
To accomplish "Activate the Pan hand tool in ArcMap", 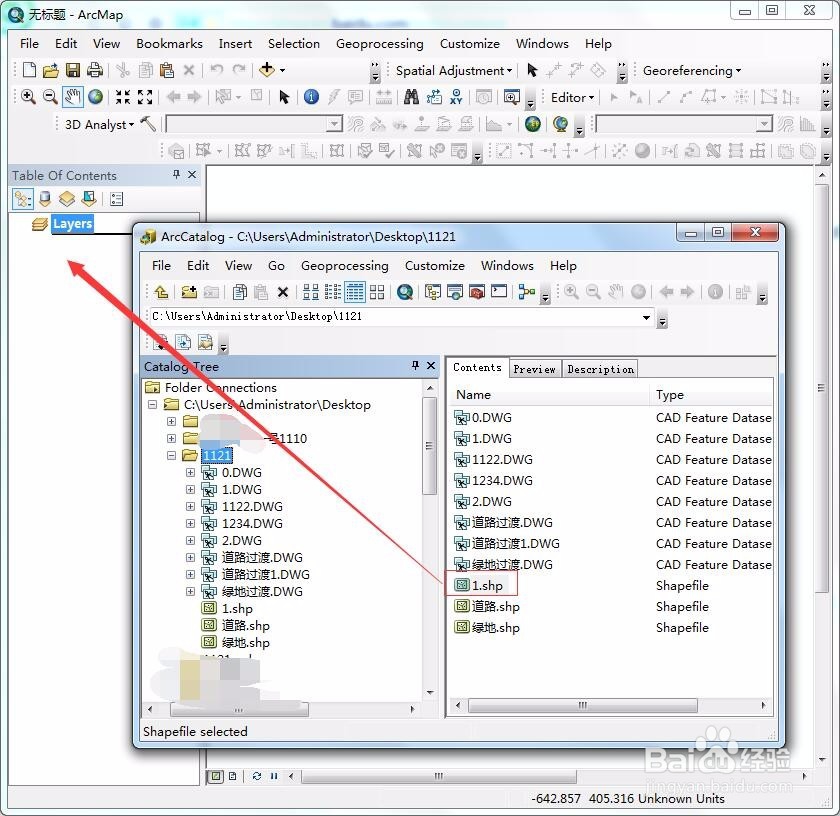I will [72, 97].
